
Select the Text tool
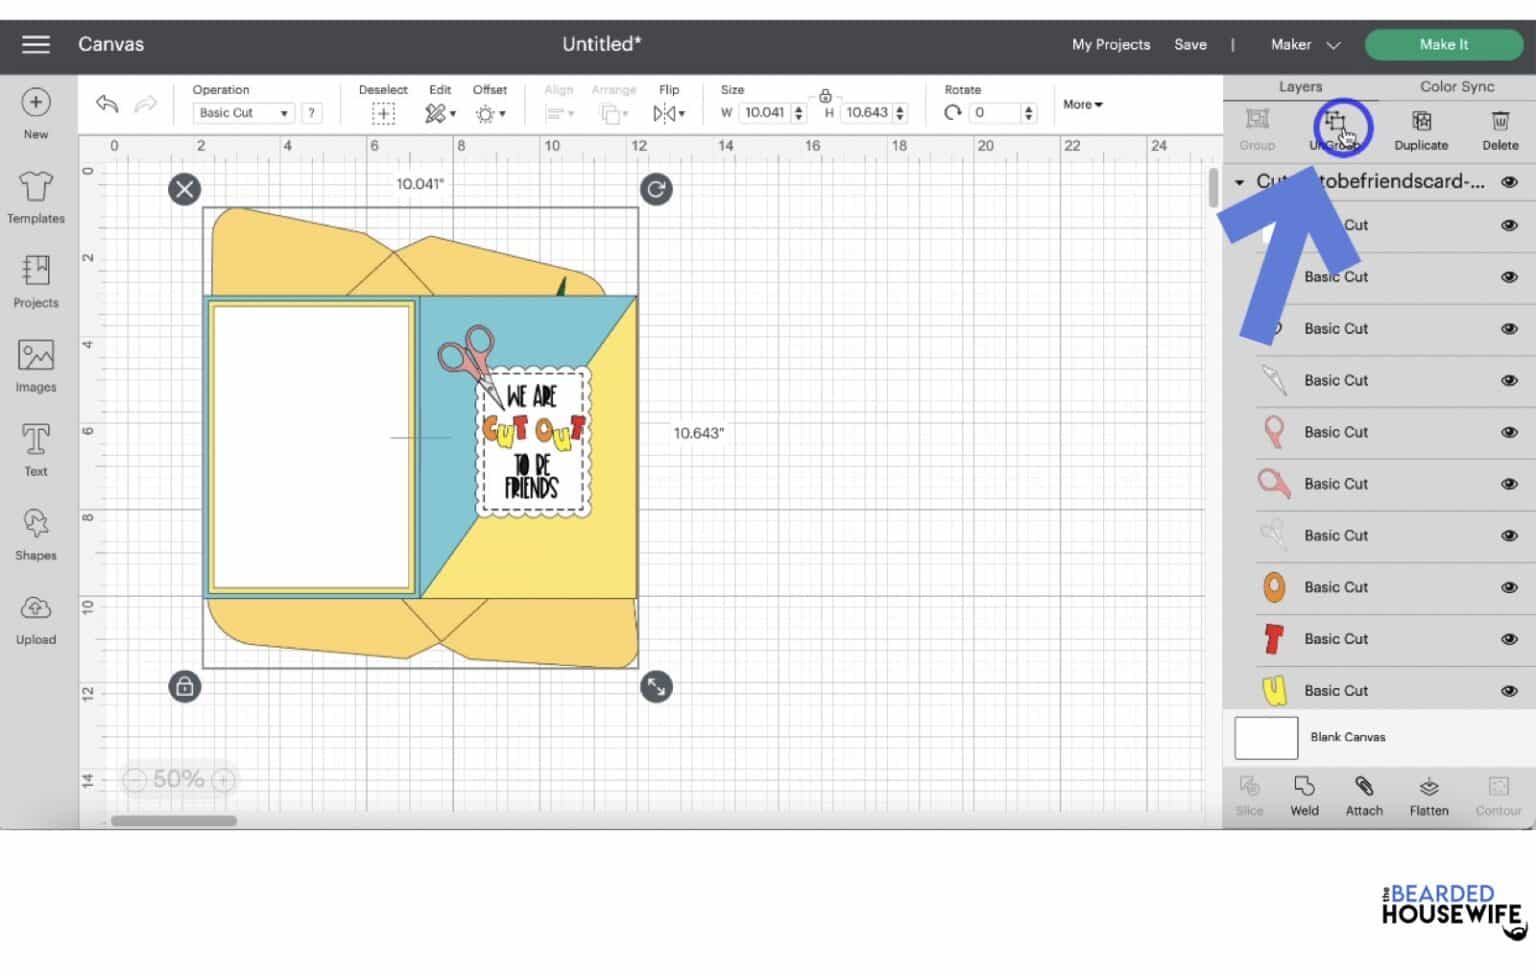36,440
